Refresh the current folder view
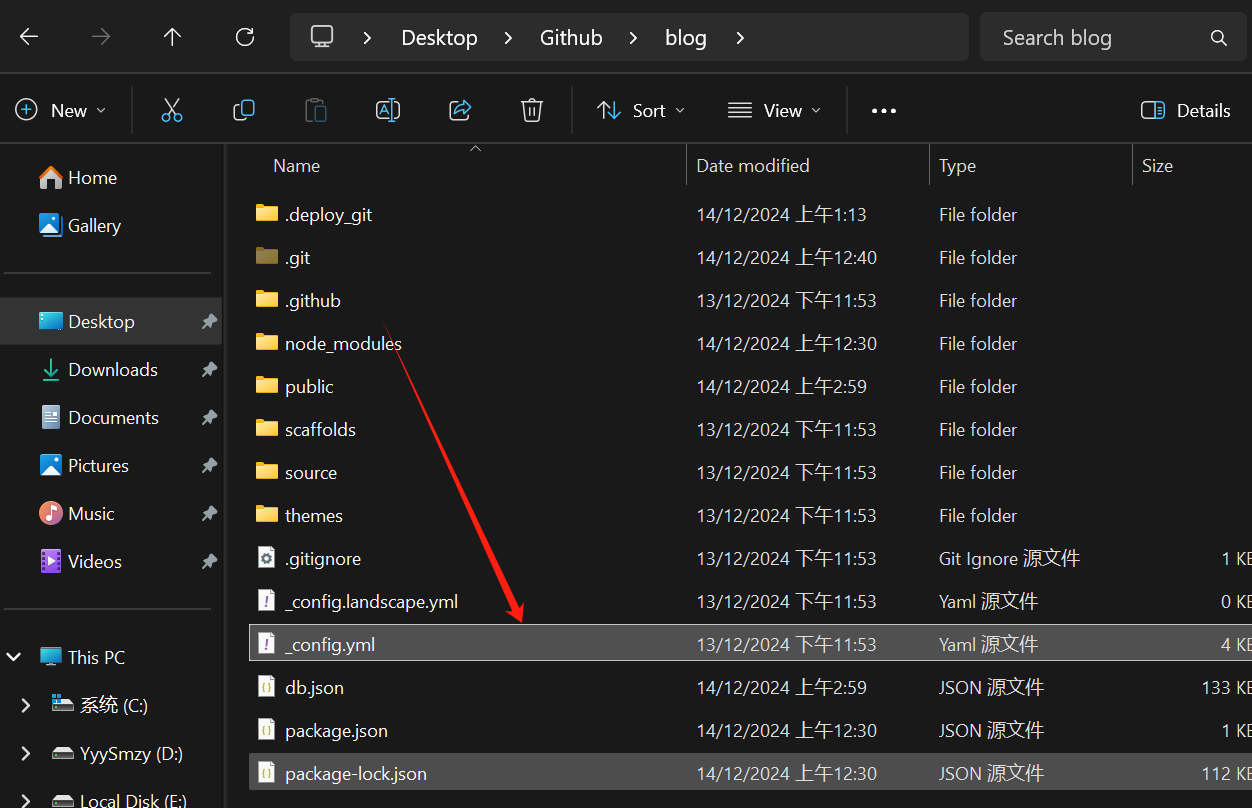Image resolution: width=1252 pixels, height=808 pixels. 245,37
